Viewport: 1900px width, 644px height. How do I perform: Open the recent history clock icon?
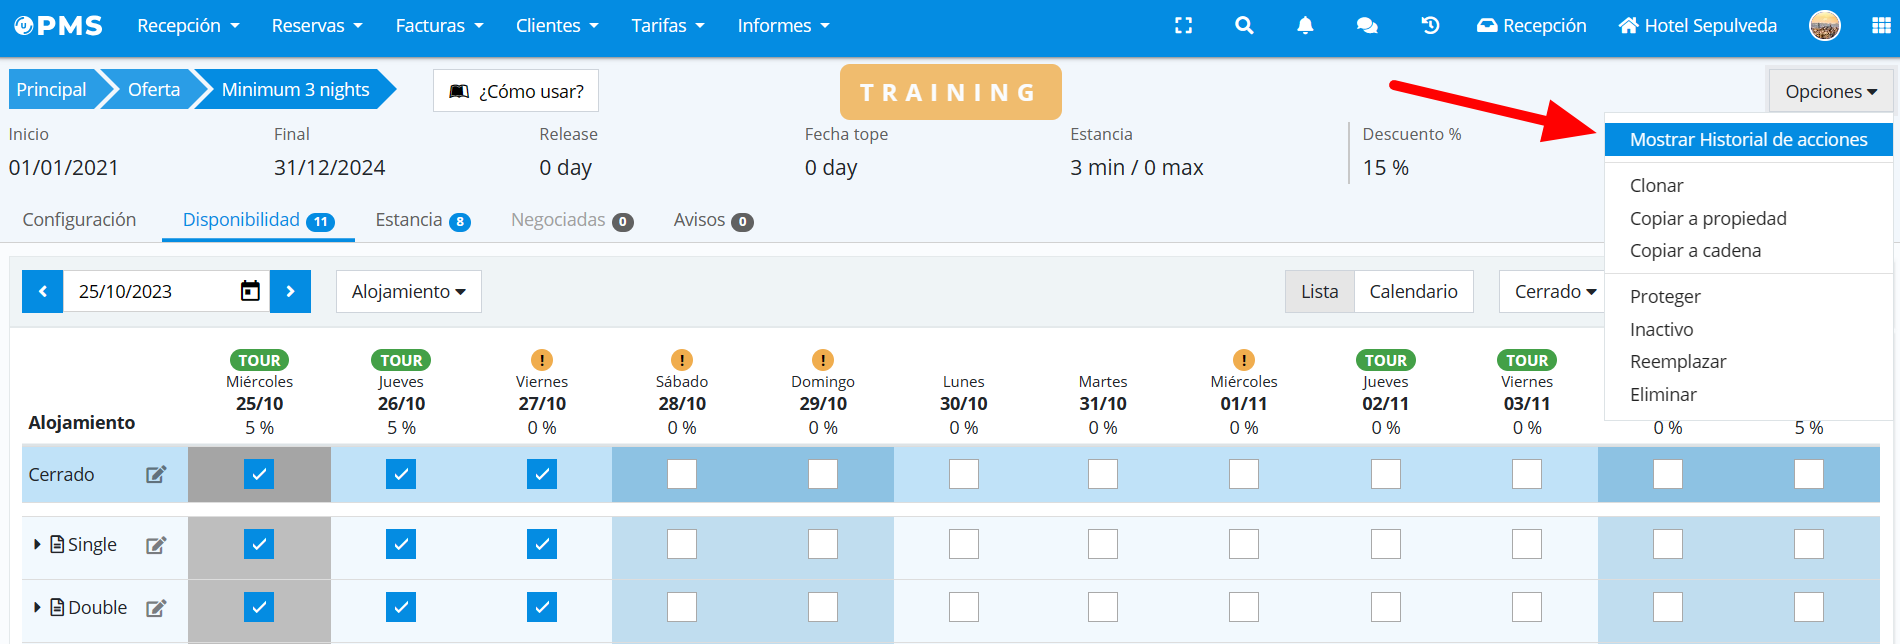pos(1430,26)
